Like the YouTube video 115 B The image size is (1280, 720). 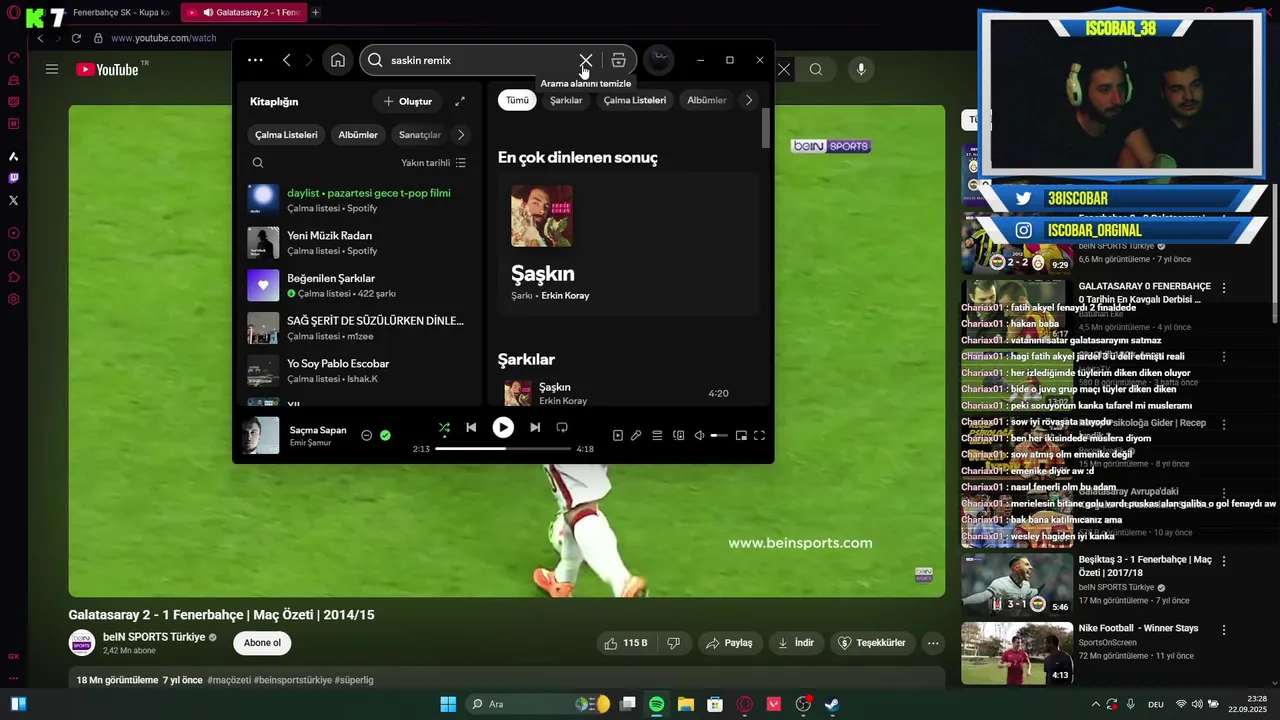[x=626, y=643]
